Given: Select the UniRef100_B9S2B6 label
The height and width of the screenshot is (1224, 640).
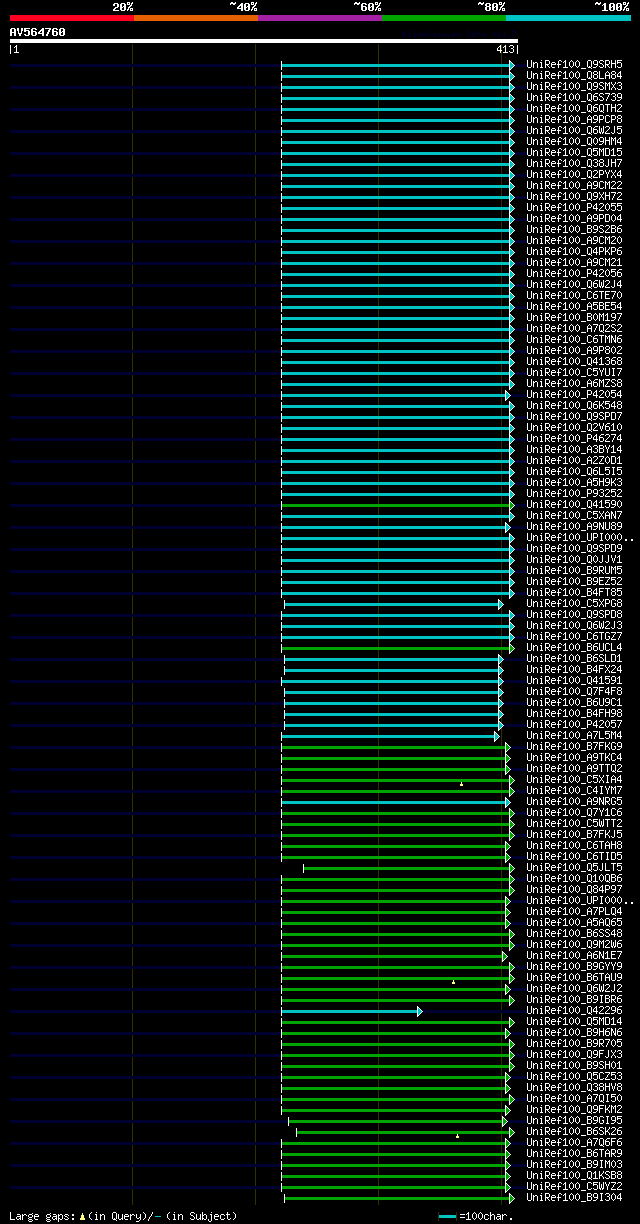Looking at the screenshot, I should (574, 229).
